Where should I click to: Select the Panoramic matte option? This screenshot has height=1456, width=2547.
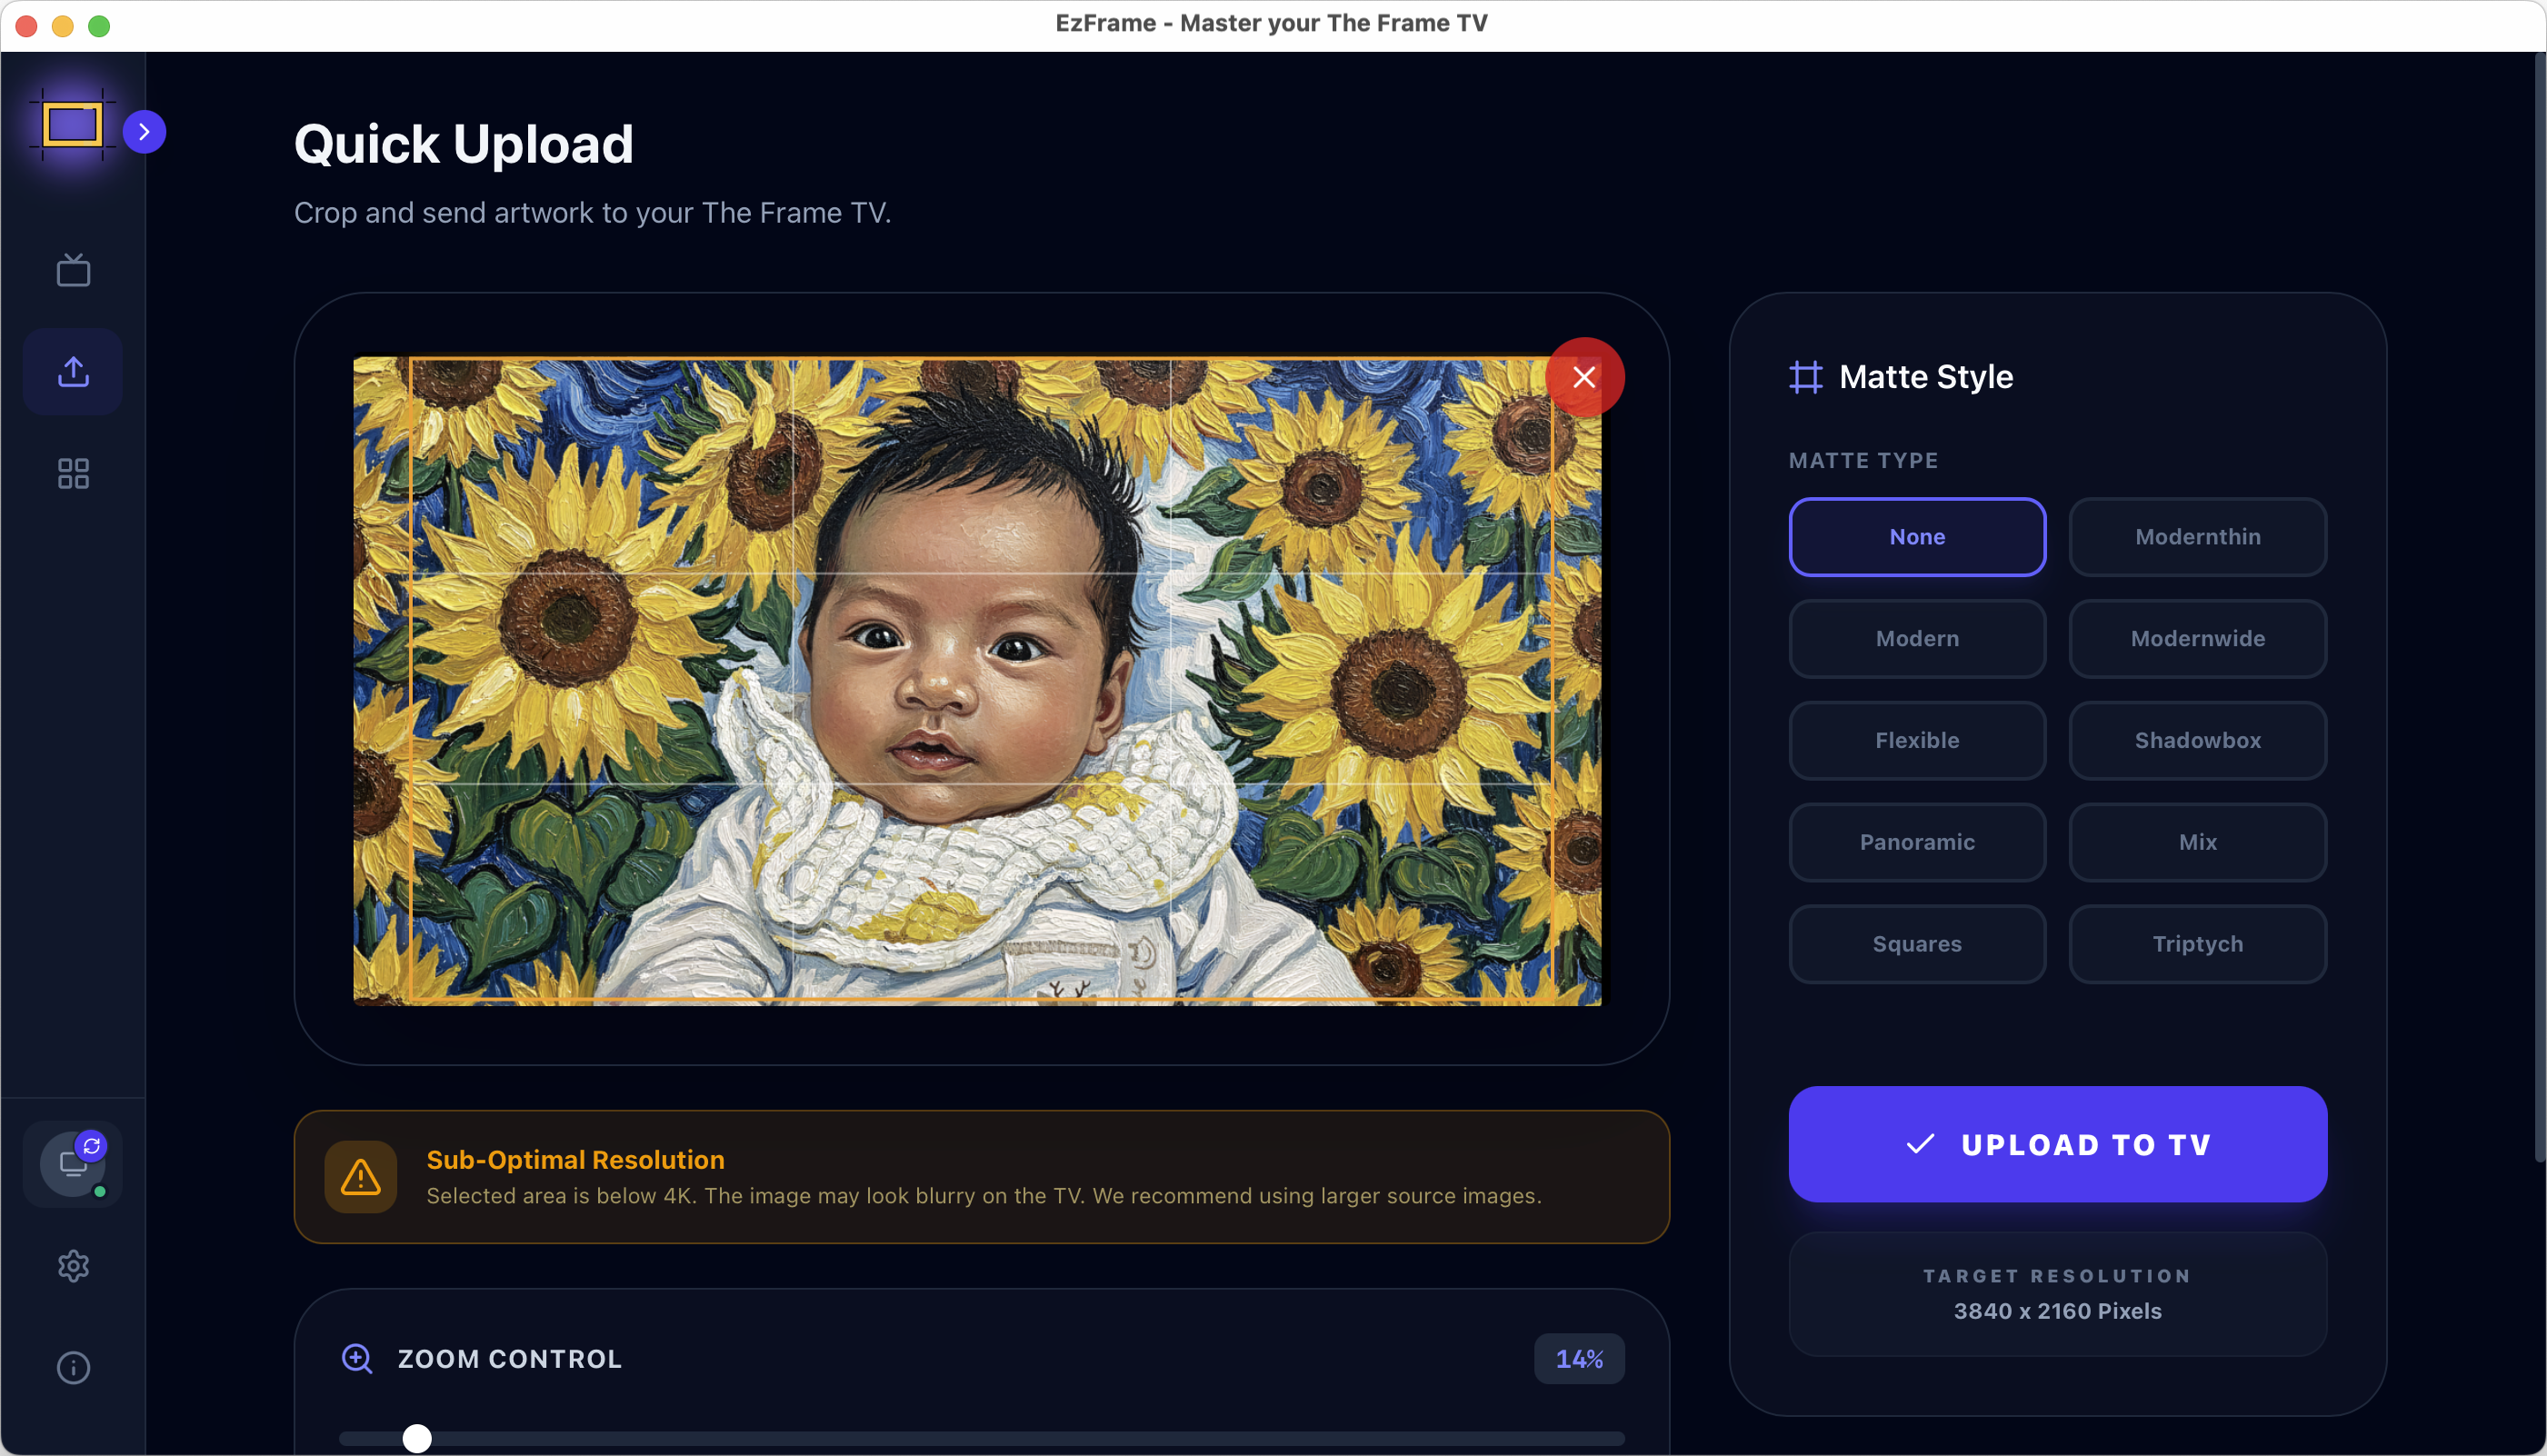(1916, 842)
